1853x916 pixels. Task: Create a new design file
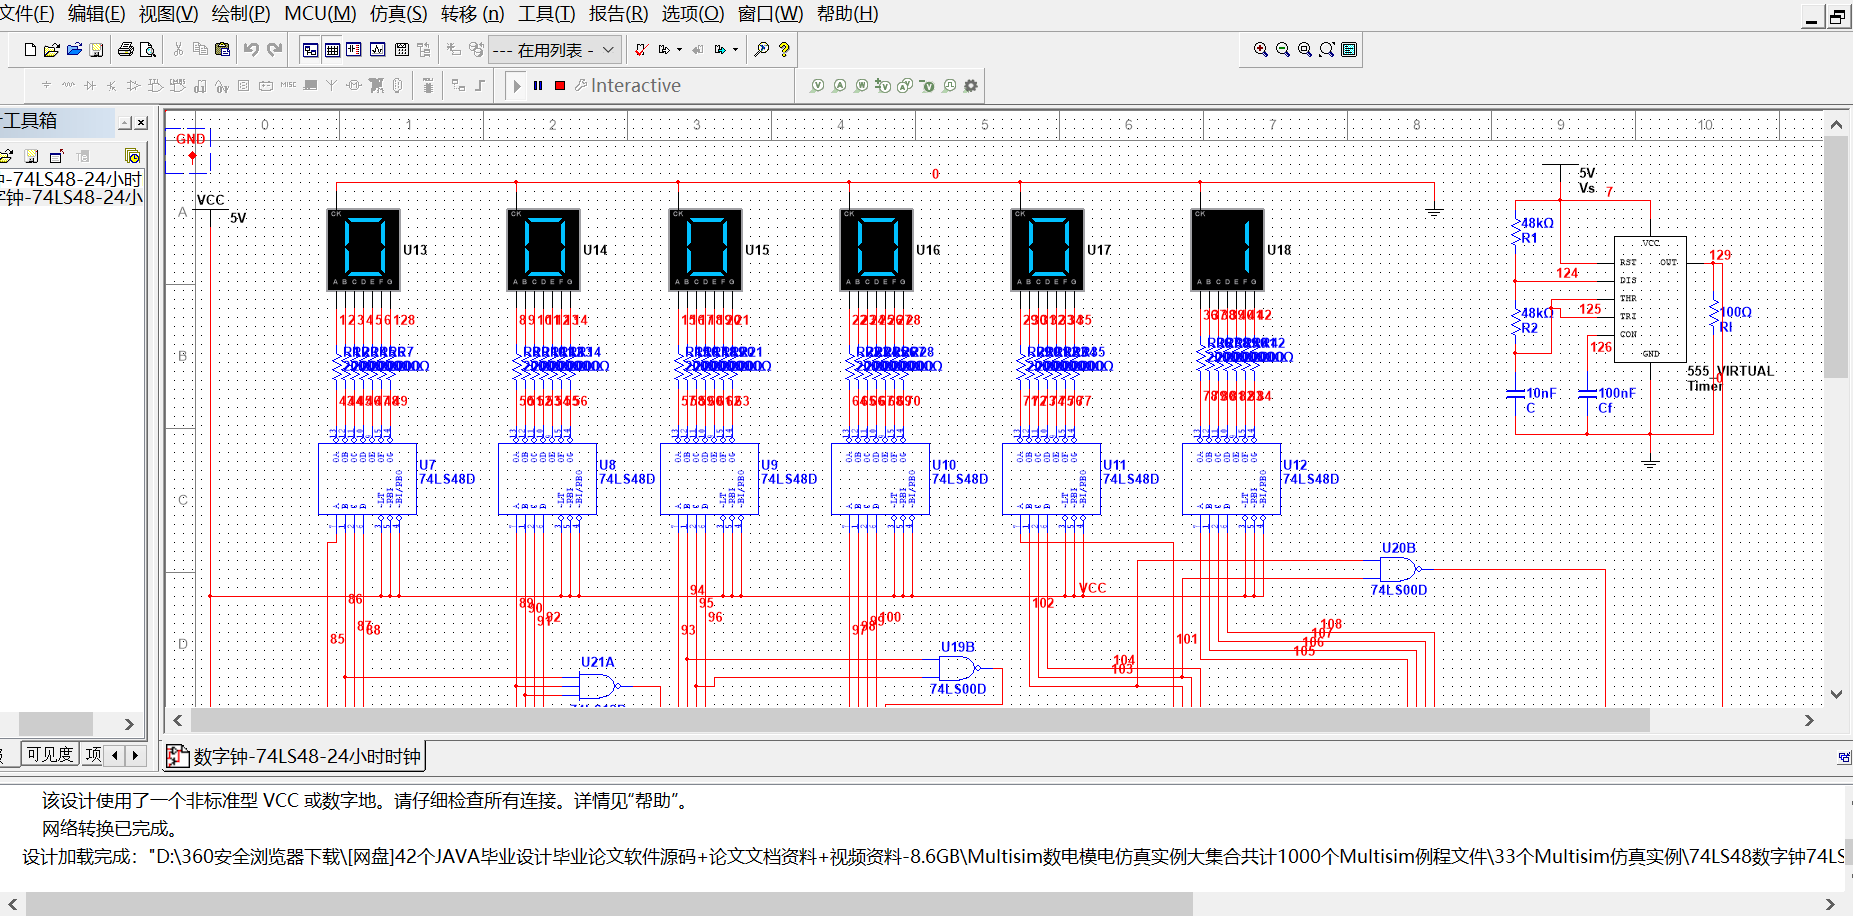click(30, 49)
